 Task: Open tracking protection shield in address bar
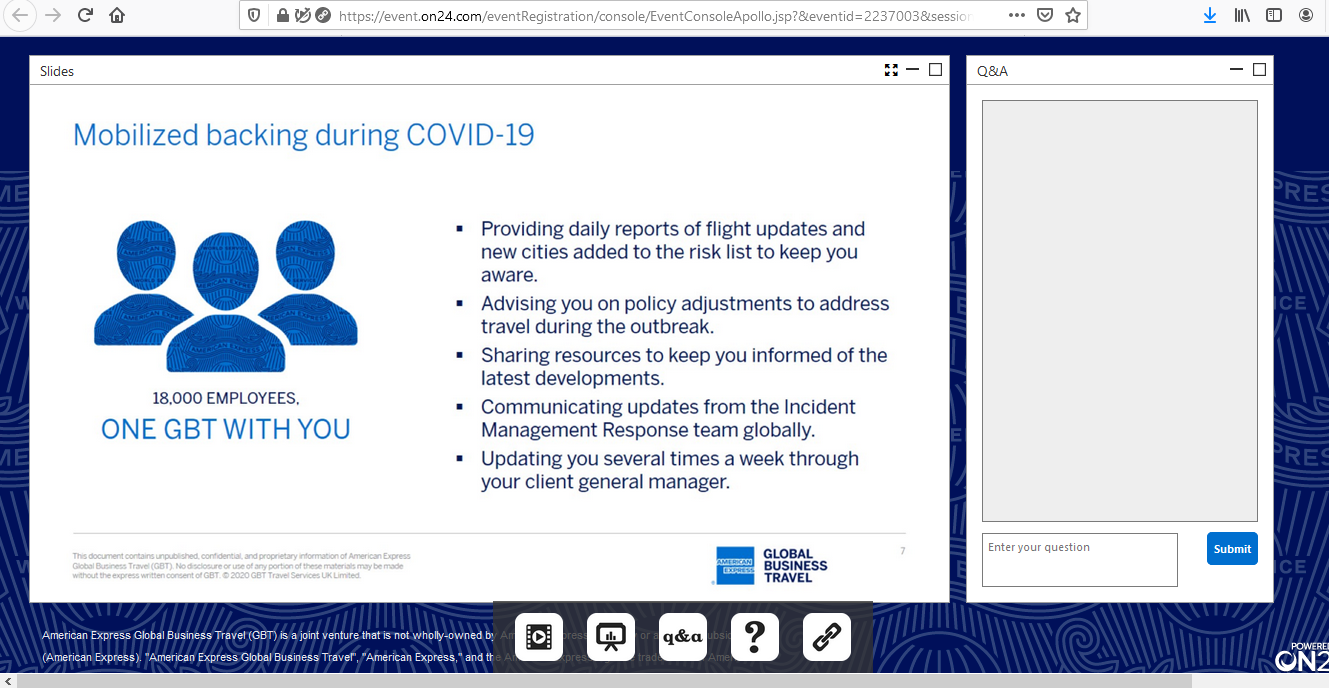pyautogui.click(x=254, y=16)
